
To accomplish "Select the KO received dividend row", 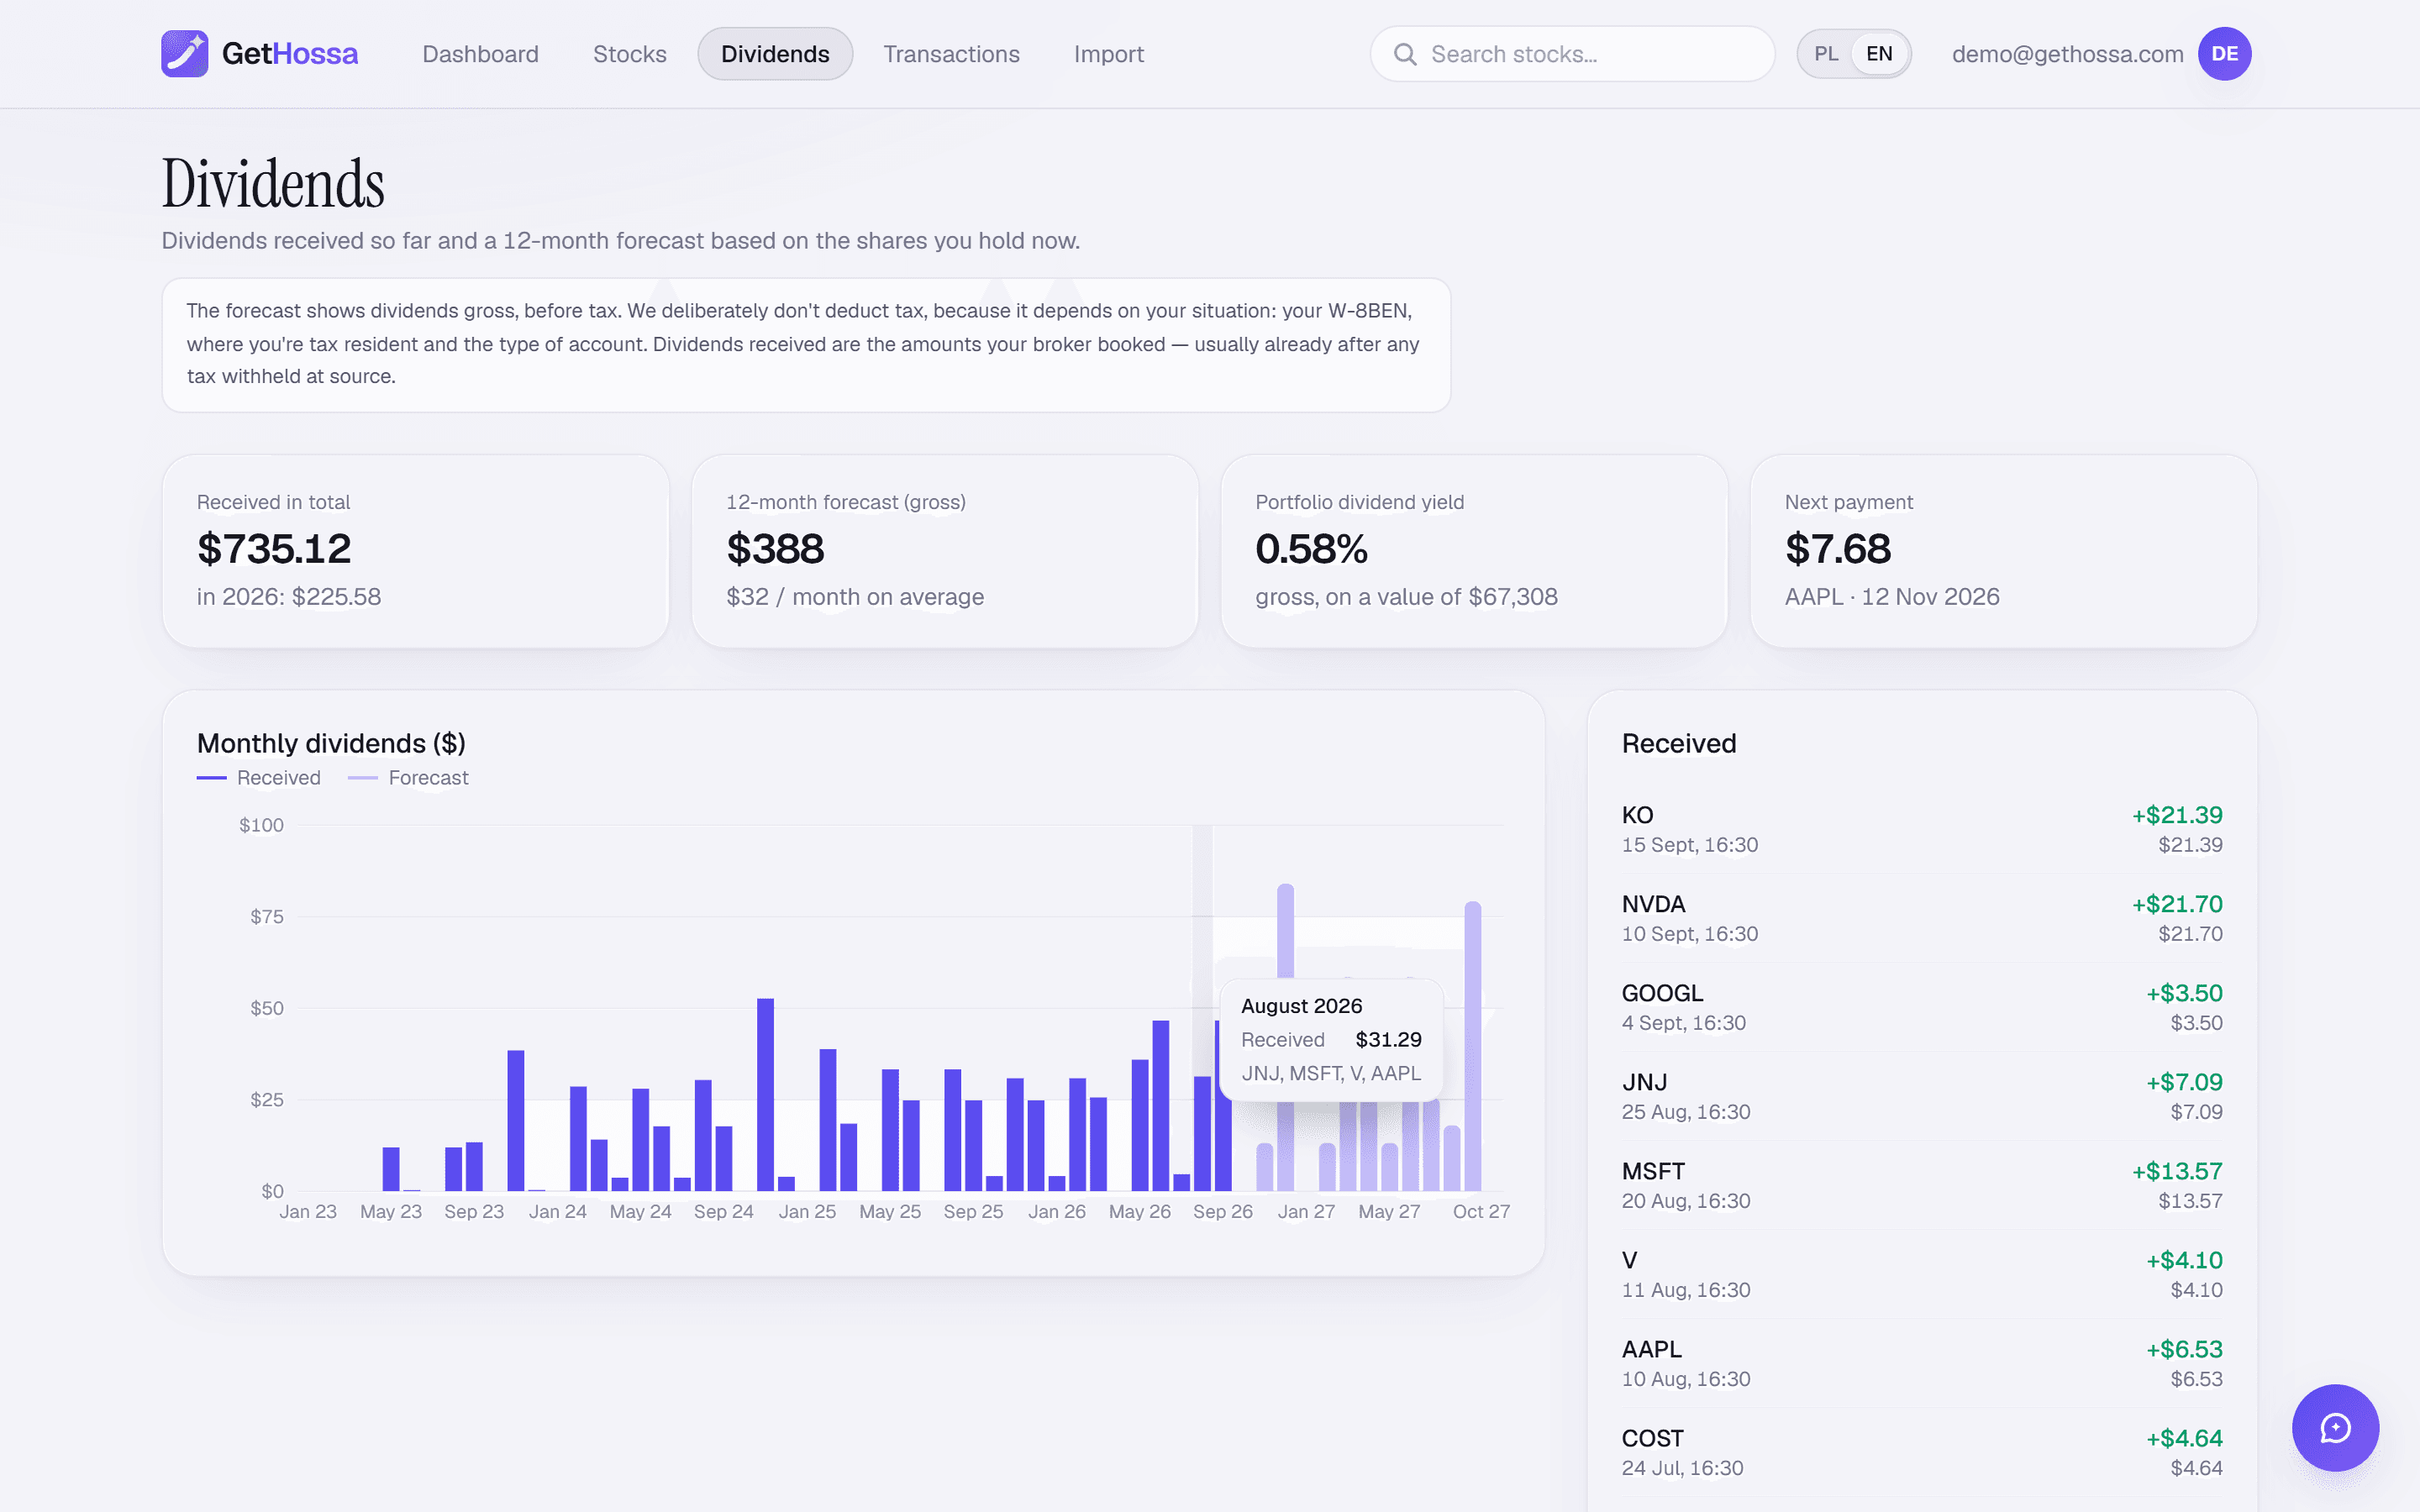I will click(1922, 829).
